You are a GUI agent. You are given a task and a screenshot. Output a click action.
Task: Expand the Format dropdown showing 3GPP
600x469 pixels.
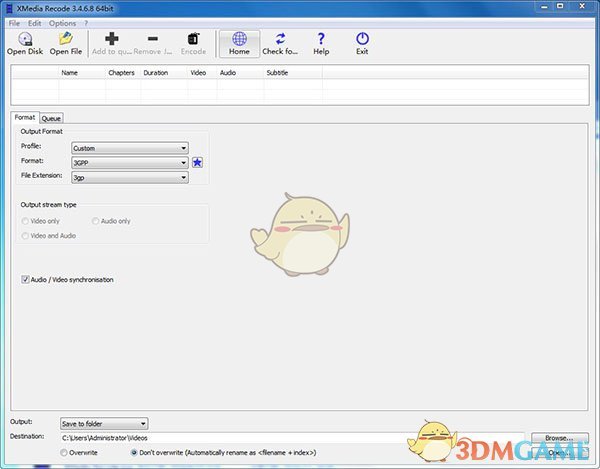tap(130, 163)
